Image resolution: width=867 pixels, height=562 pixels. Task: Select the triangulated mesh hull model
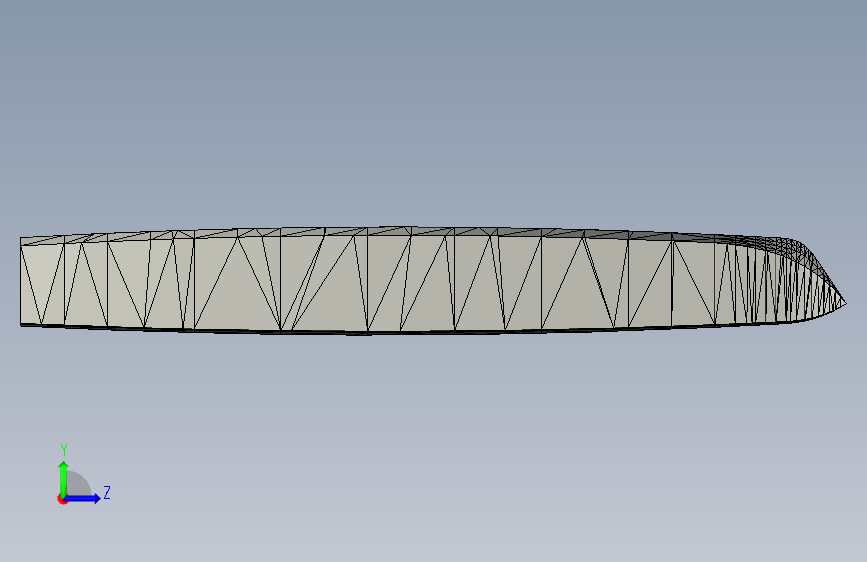[433, 280]
